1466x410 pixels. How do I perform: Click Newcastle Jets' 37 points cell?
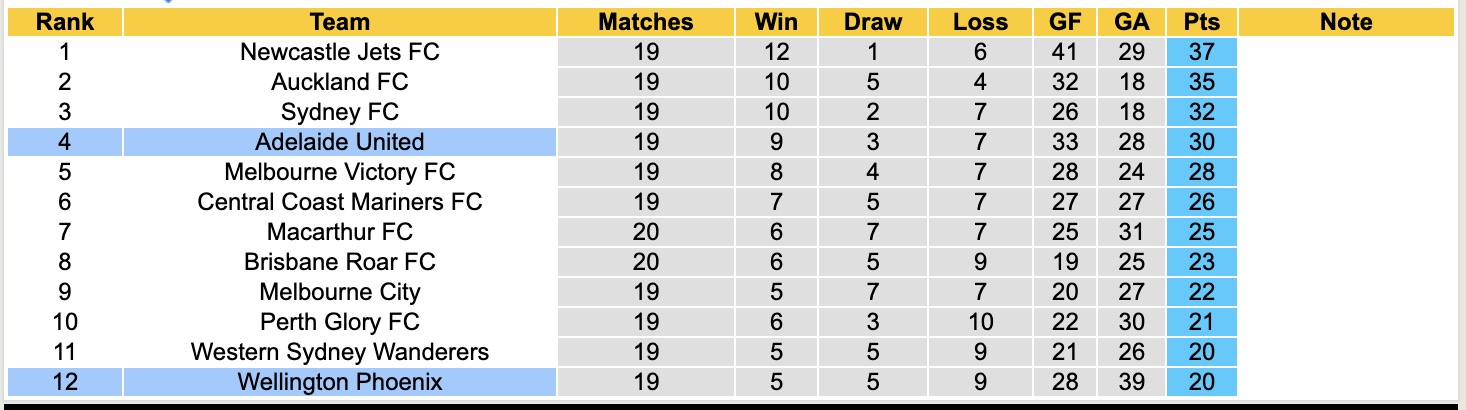[x=1201, y=52]
